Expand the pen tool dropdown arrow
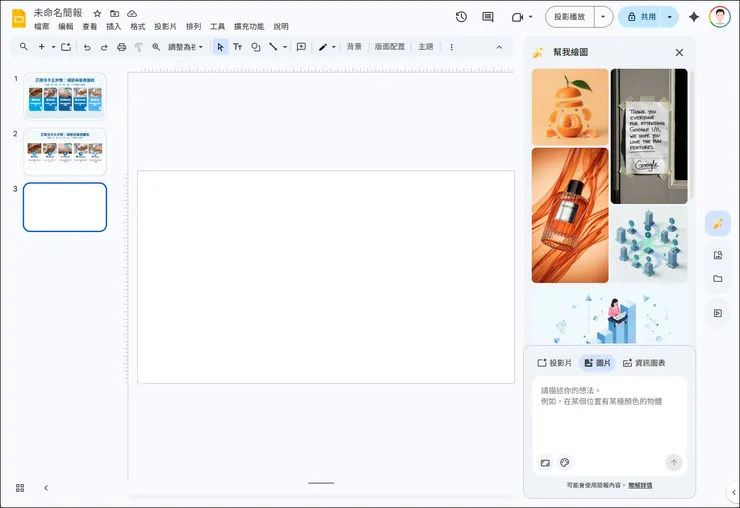 point(334,47)
